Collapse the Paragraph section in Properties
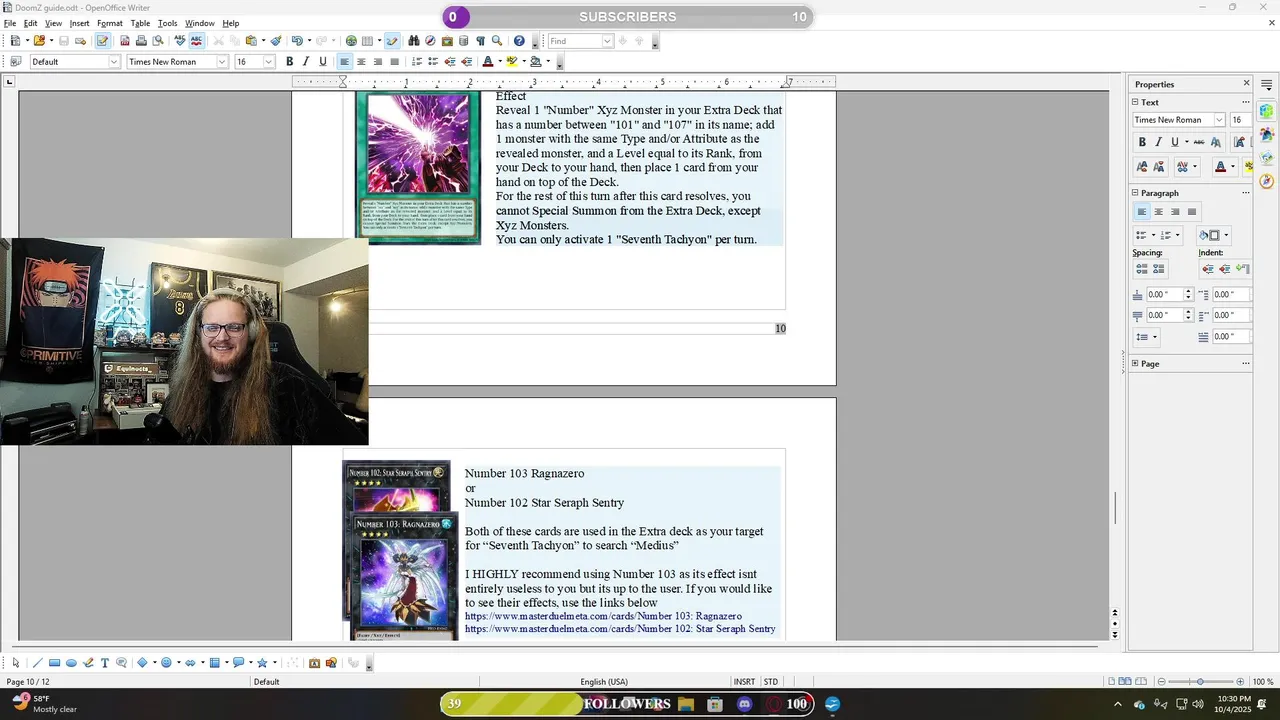This screenshot has height=720, width=1280. 1135,193
